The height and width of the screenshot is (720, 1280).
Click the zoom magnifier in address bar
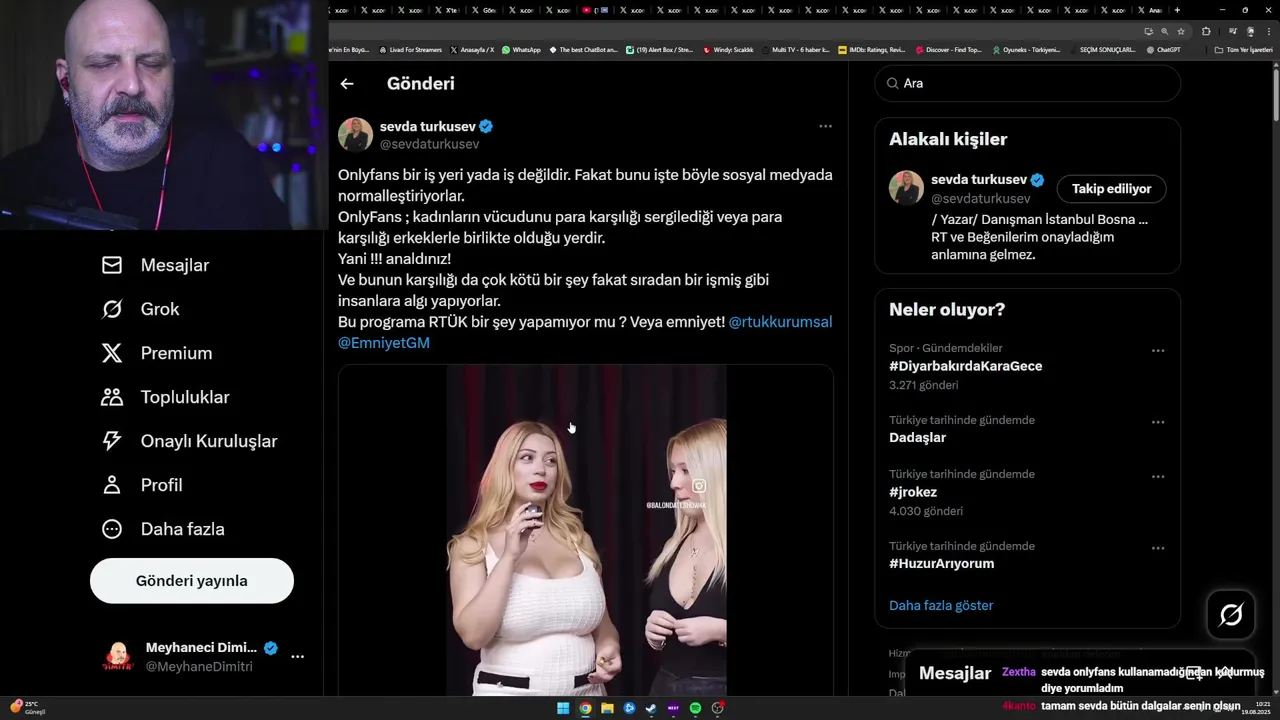point(1164,31)
